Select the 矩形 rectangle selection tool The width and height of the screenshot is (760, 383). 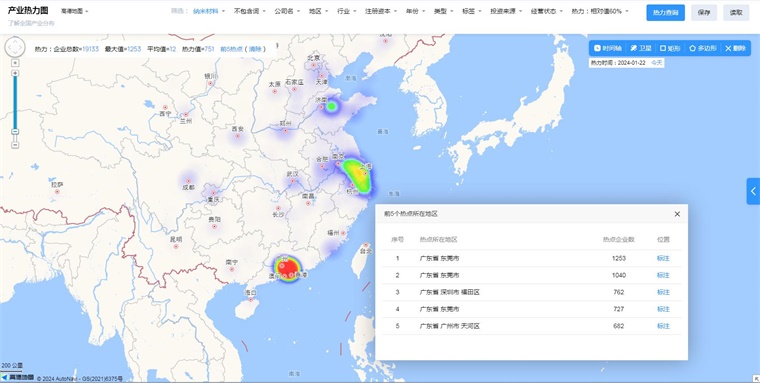pyautogui.click(x=670, y=48)
